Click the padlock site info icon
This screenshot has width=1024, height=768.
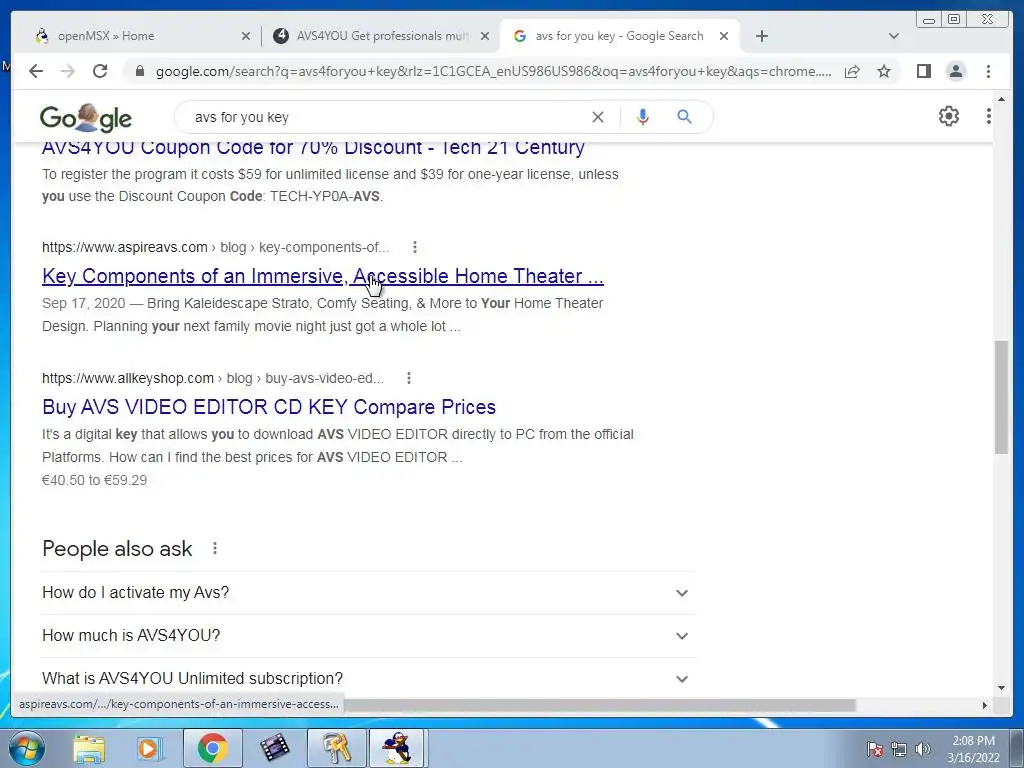click(139, 71)
